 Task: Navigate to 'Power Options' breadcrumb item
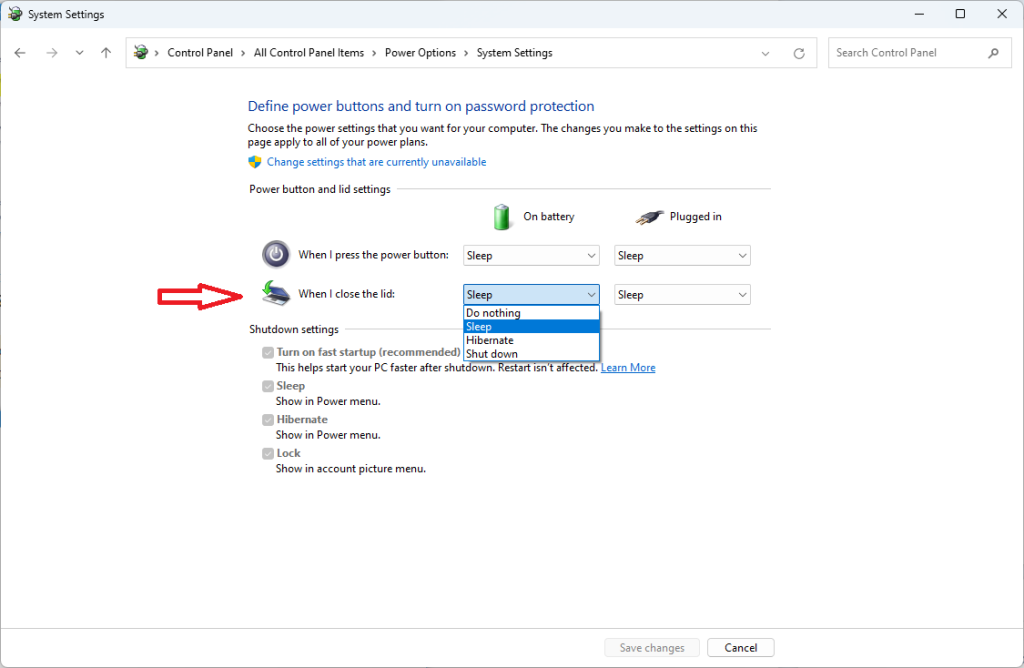[x=420, y=52]
